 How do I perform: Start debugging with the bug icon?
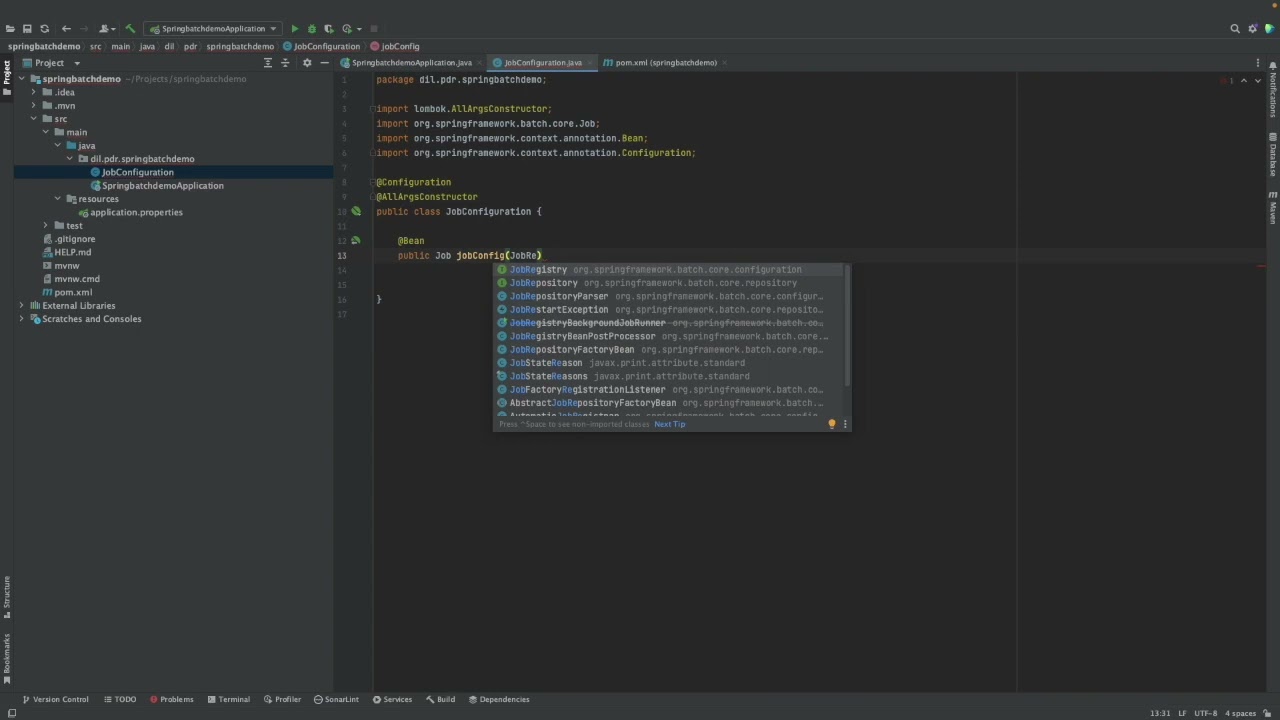pos(311,28)
